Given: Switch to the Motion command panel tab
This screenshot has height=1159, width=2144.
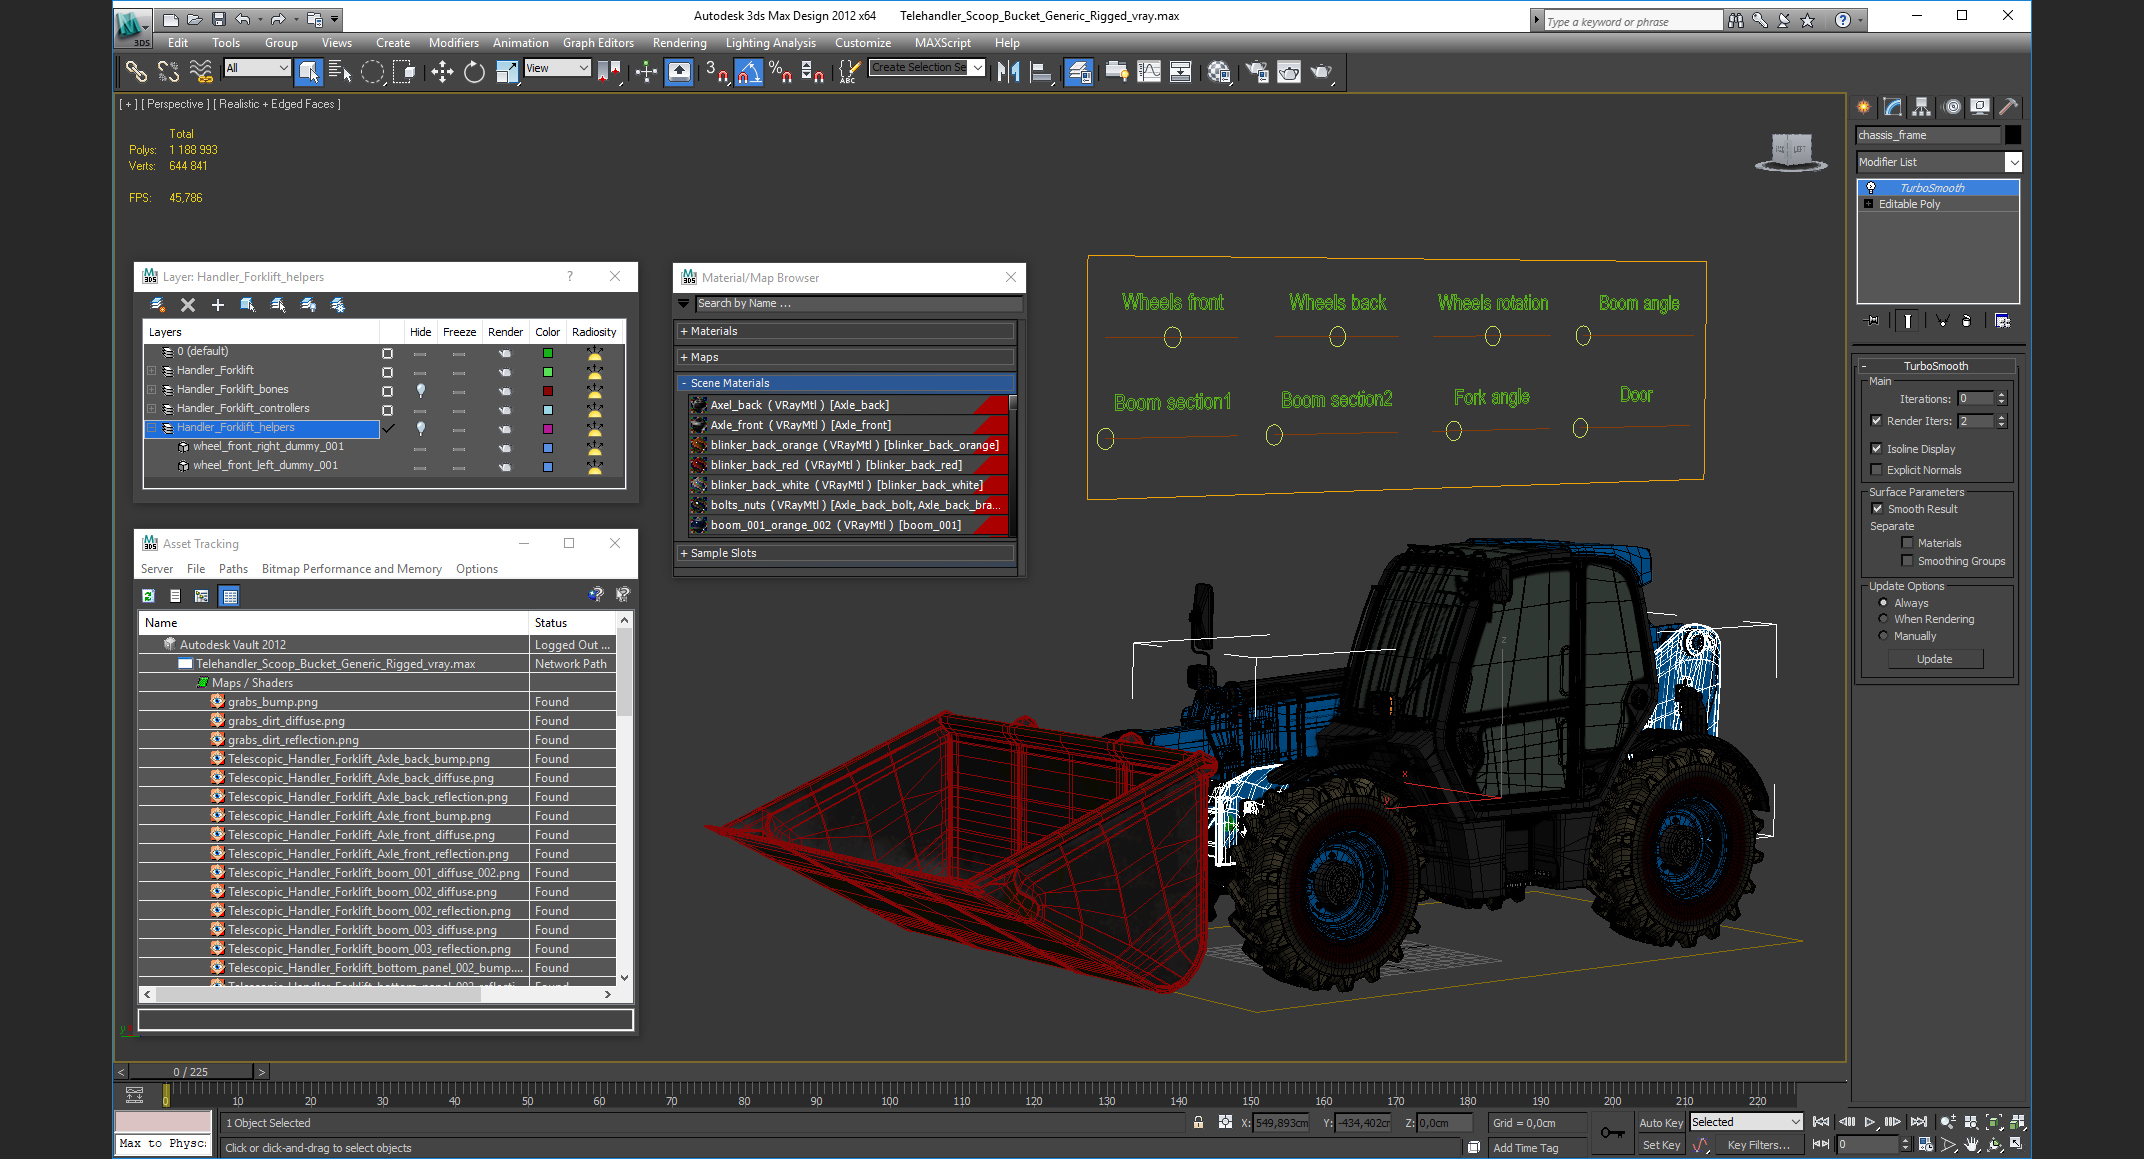Looking at the screenshot, I should point(1952,107).
